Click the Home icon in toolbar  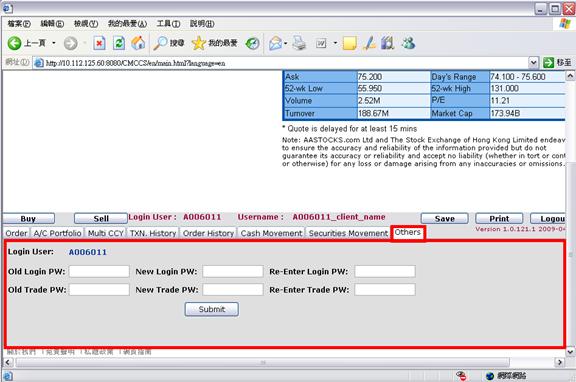point(138,43)
